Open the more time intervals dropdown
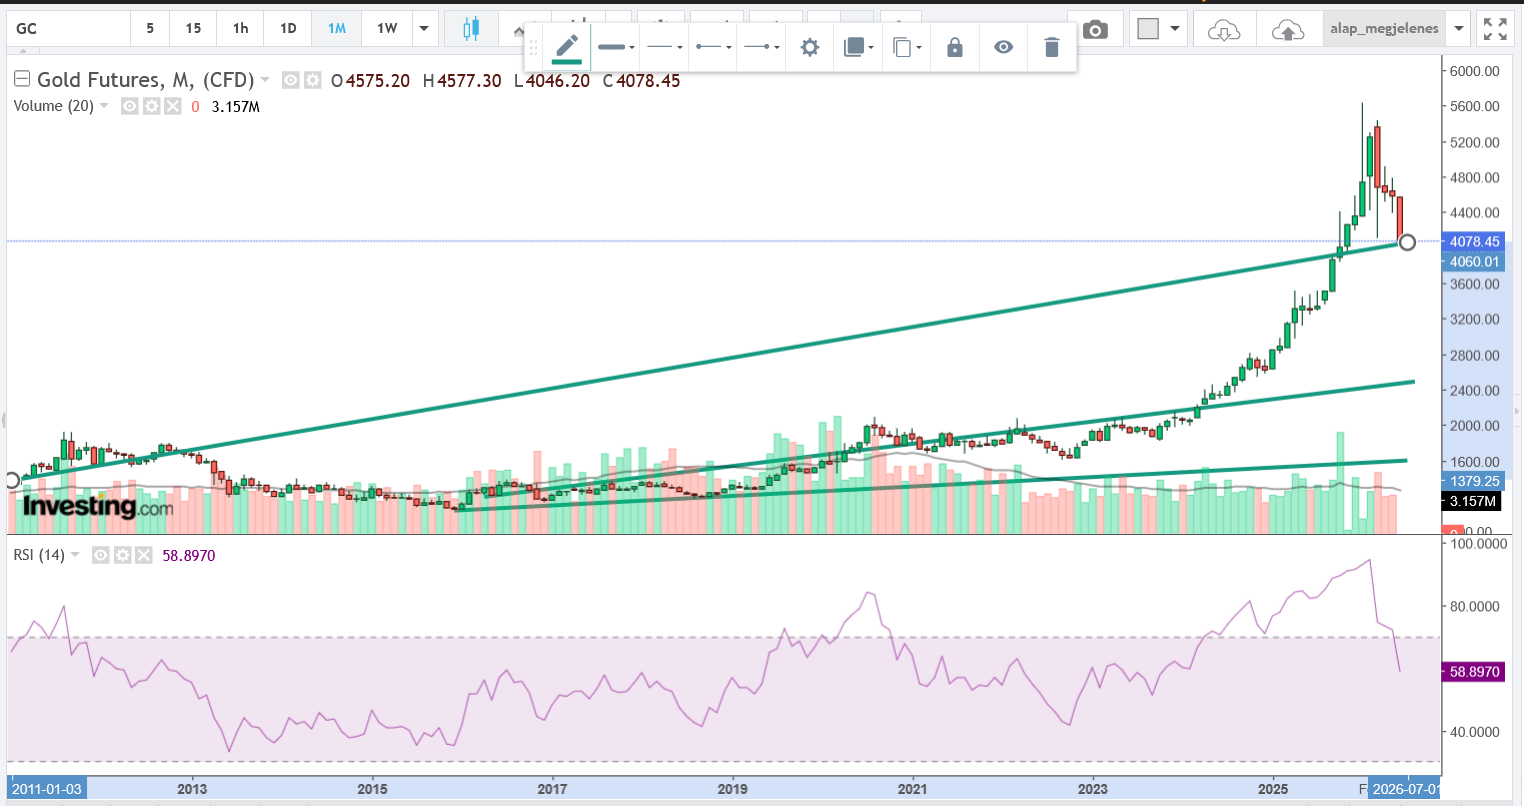Viewport: 1524px width, 806px height. [424, 29]
